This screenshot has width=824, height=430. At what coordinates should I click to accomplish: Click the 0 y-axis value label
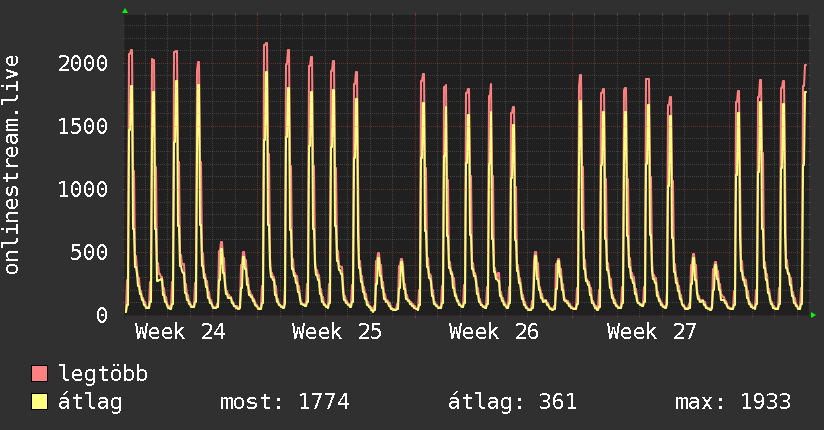[102, 315]
